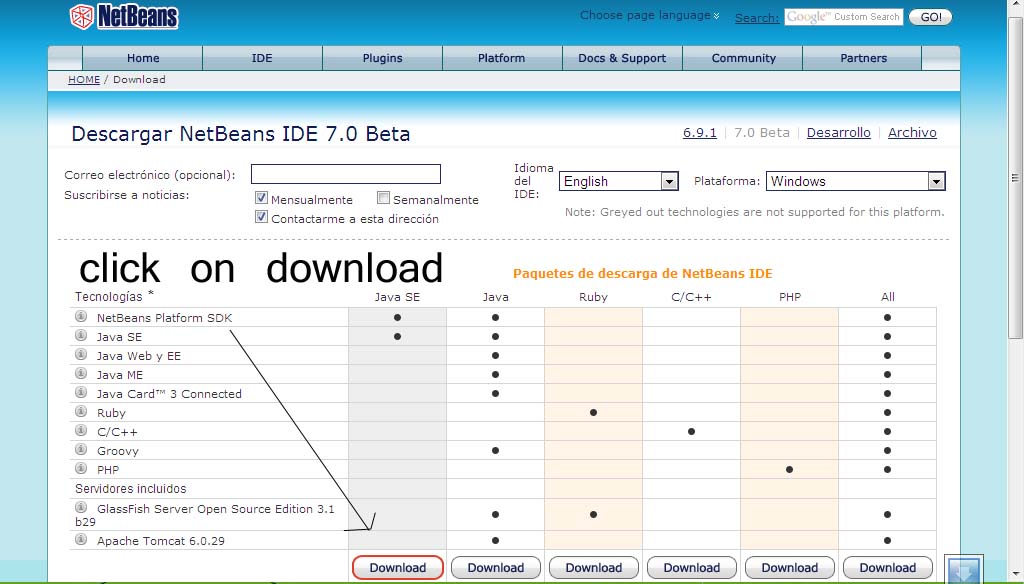This screenshot has width=1024, height=584.
Task: Open the Platform tab
Action: coord(502,58)
